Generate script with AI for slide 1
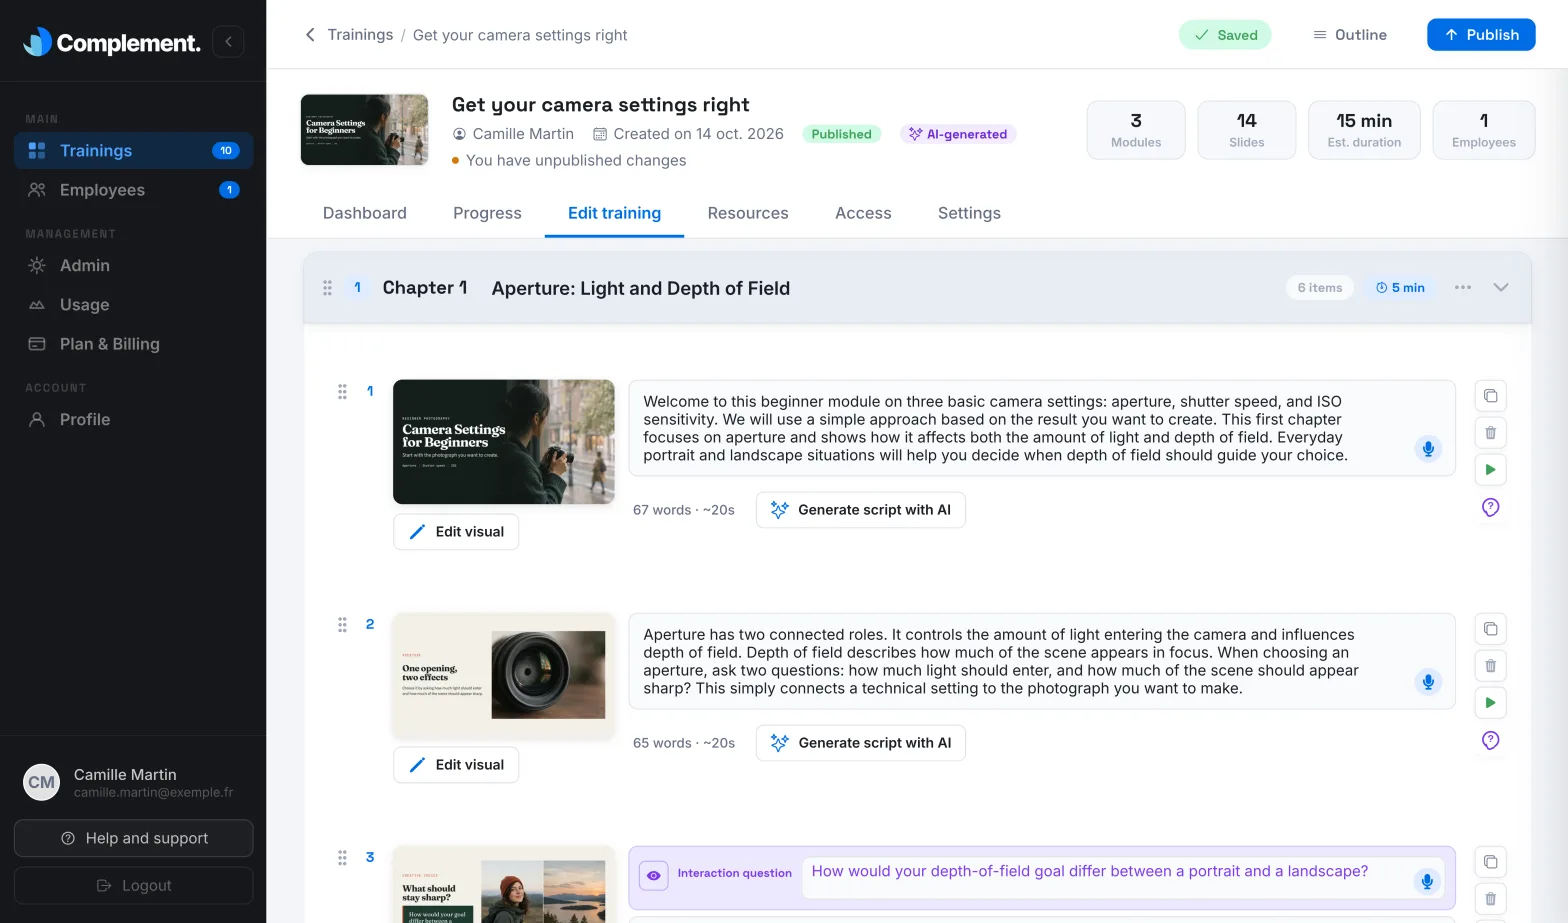 [x=861, y=510]
